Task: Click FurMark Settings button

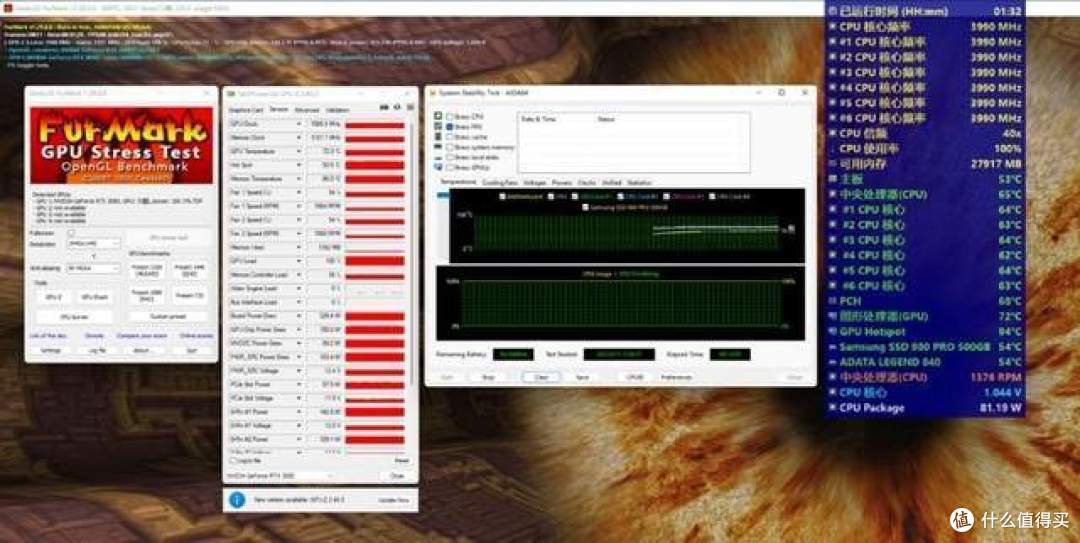Action: [50, 350]
